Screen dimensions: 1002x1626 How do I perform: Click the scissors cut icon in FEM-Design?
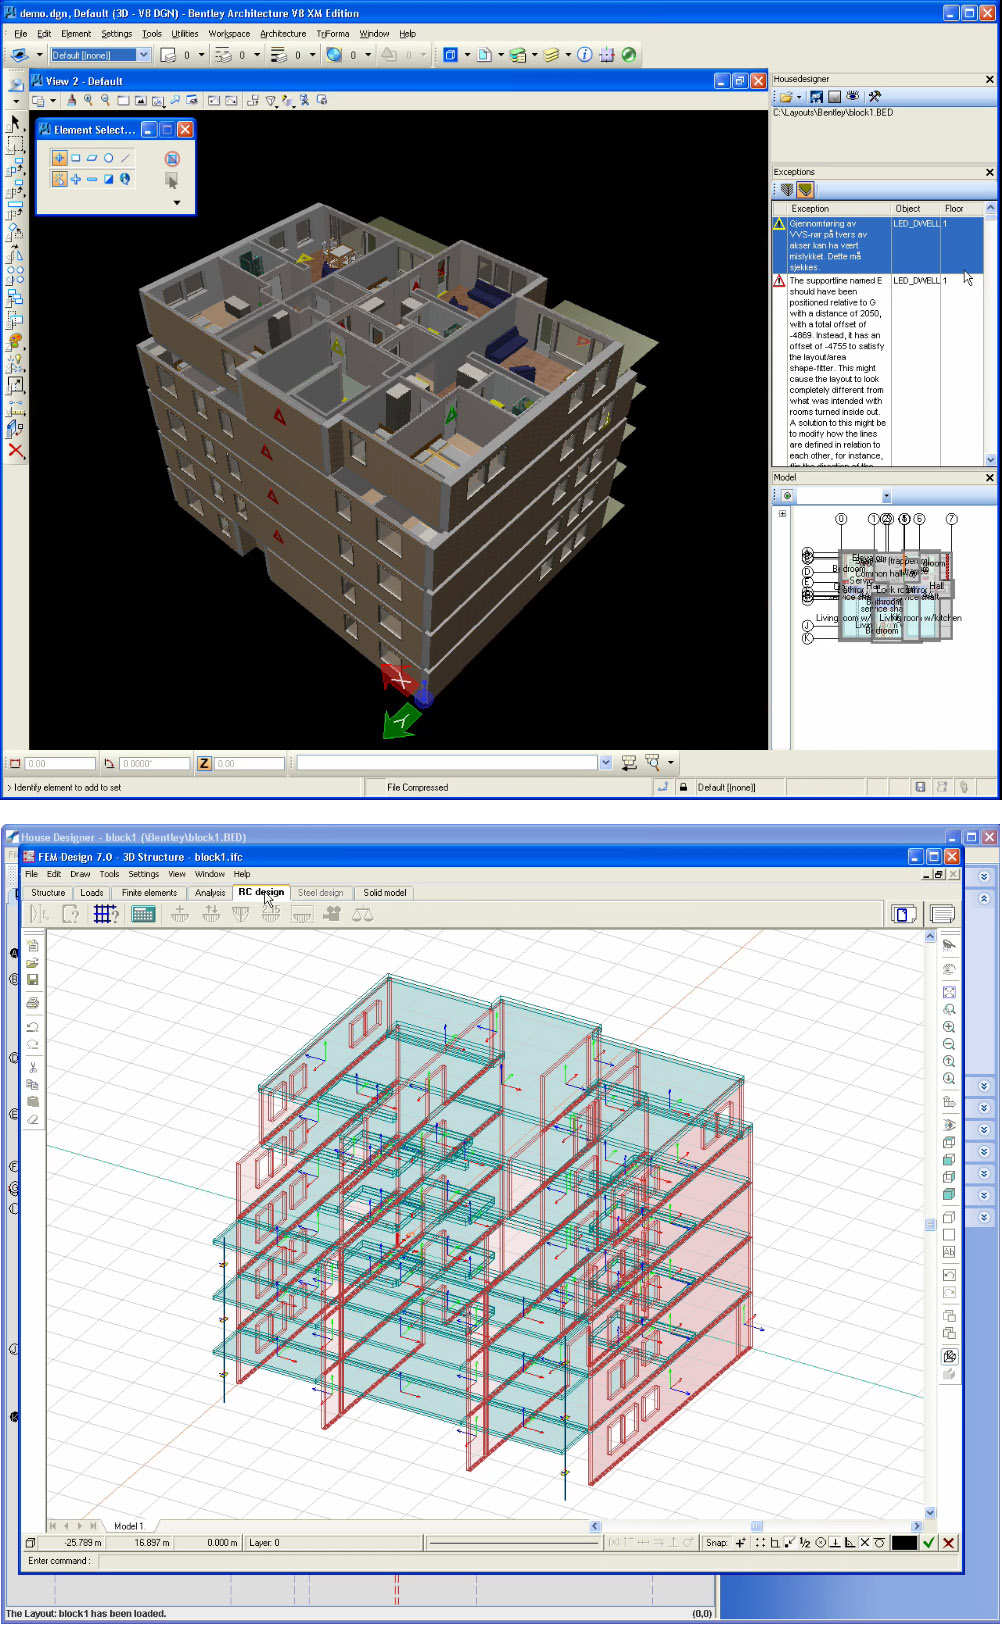33,1068
